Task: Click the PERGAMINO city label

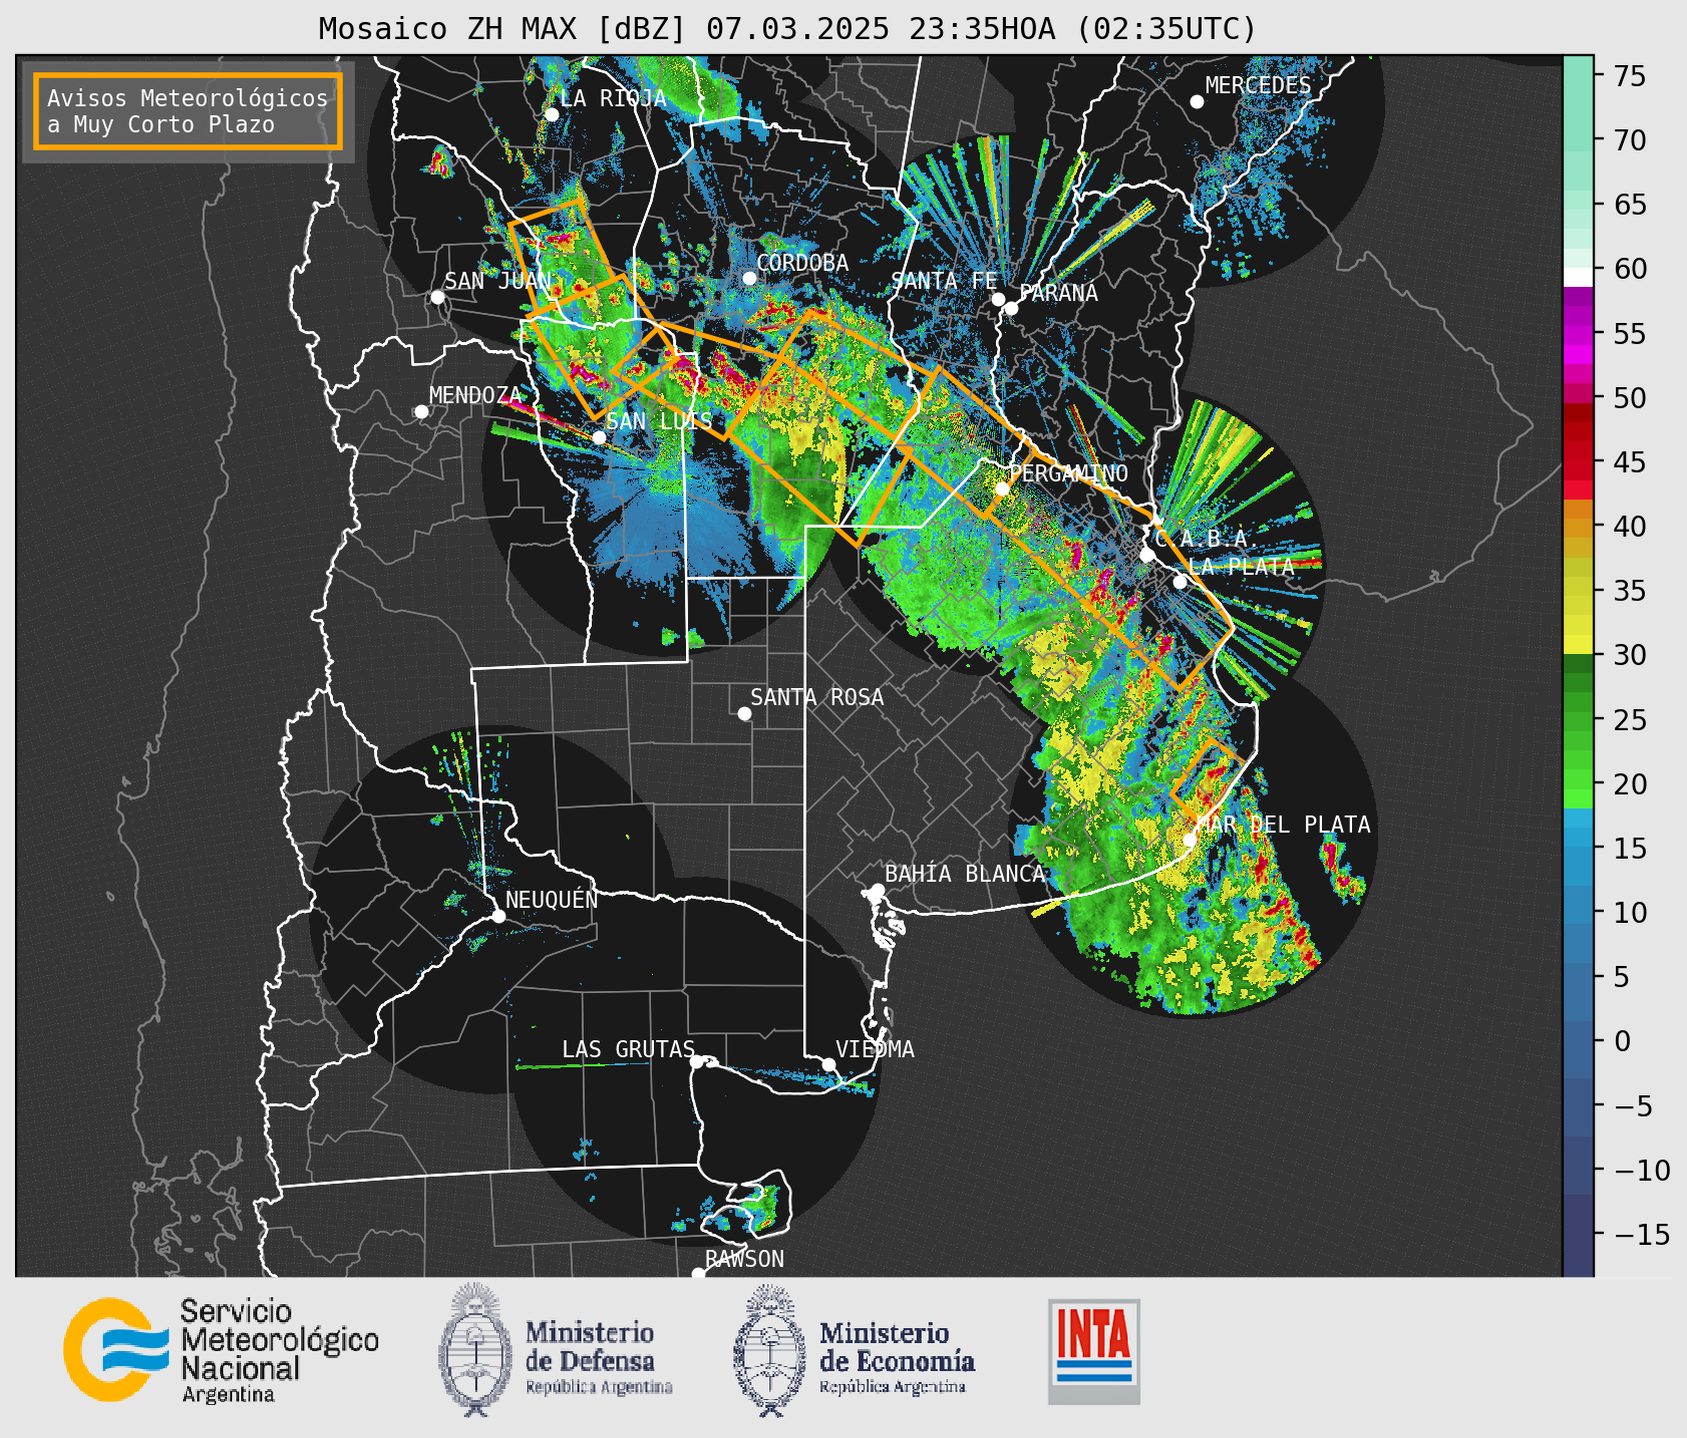Action: [1068, 473]
